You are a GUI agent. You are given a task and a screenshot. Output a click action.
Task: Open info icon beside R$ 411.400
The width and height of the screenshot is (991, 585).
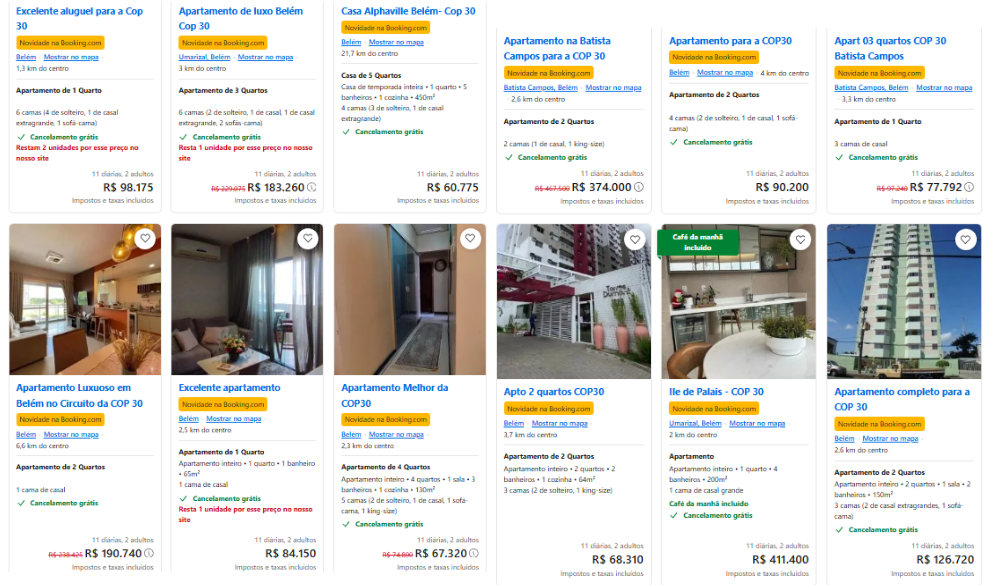coord(815,555)
